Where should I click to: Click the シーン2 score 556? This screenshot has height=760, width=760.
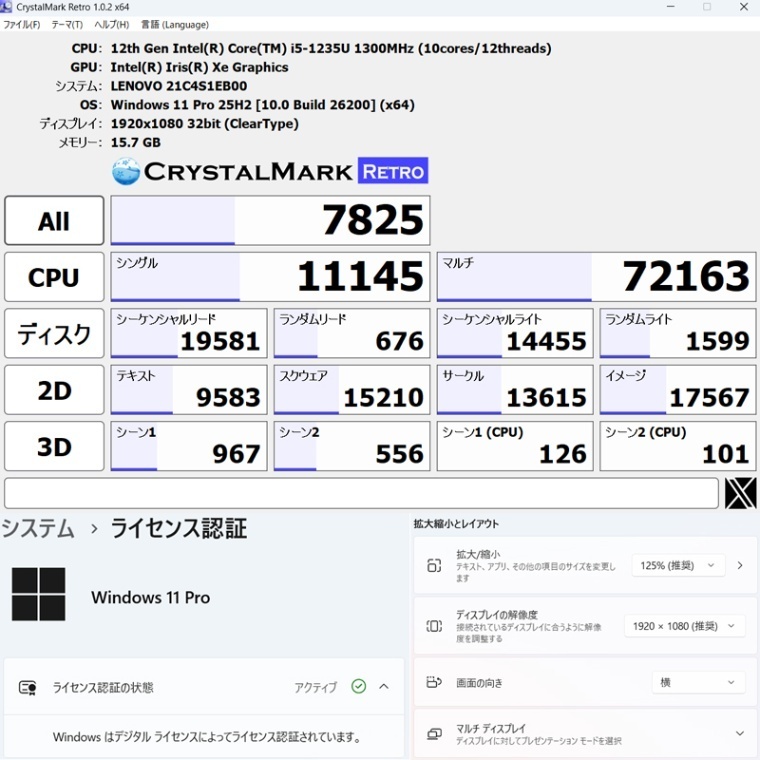tap(352, 446)
